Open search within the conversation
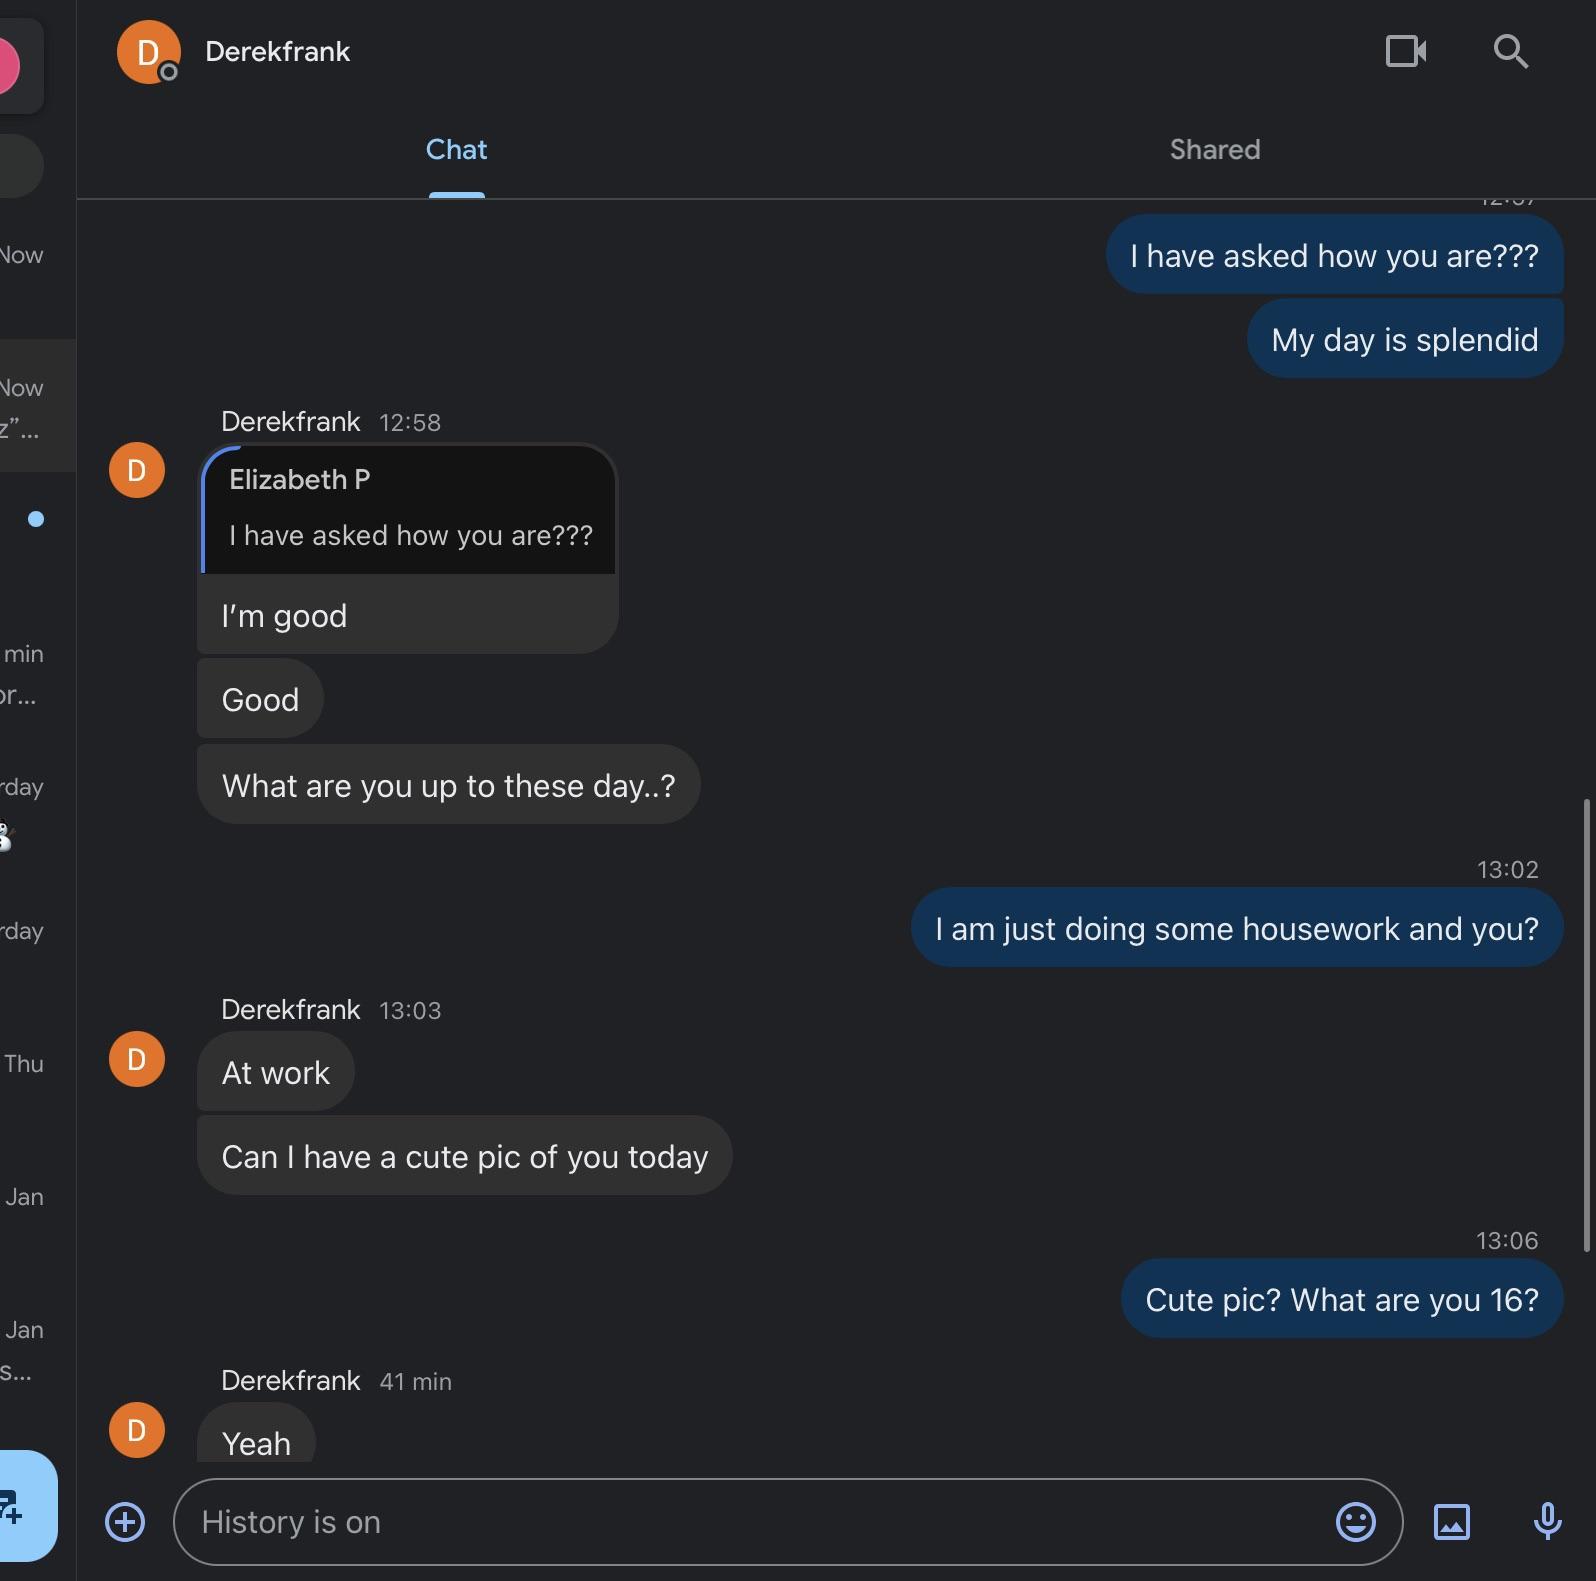This screenshot has width=1596, height=1581. [x=1510, y=51]
